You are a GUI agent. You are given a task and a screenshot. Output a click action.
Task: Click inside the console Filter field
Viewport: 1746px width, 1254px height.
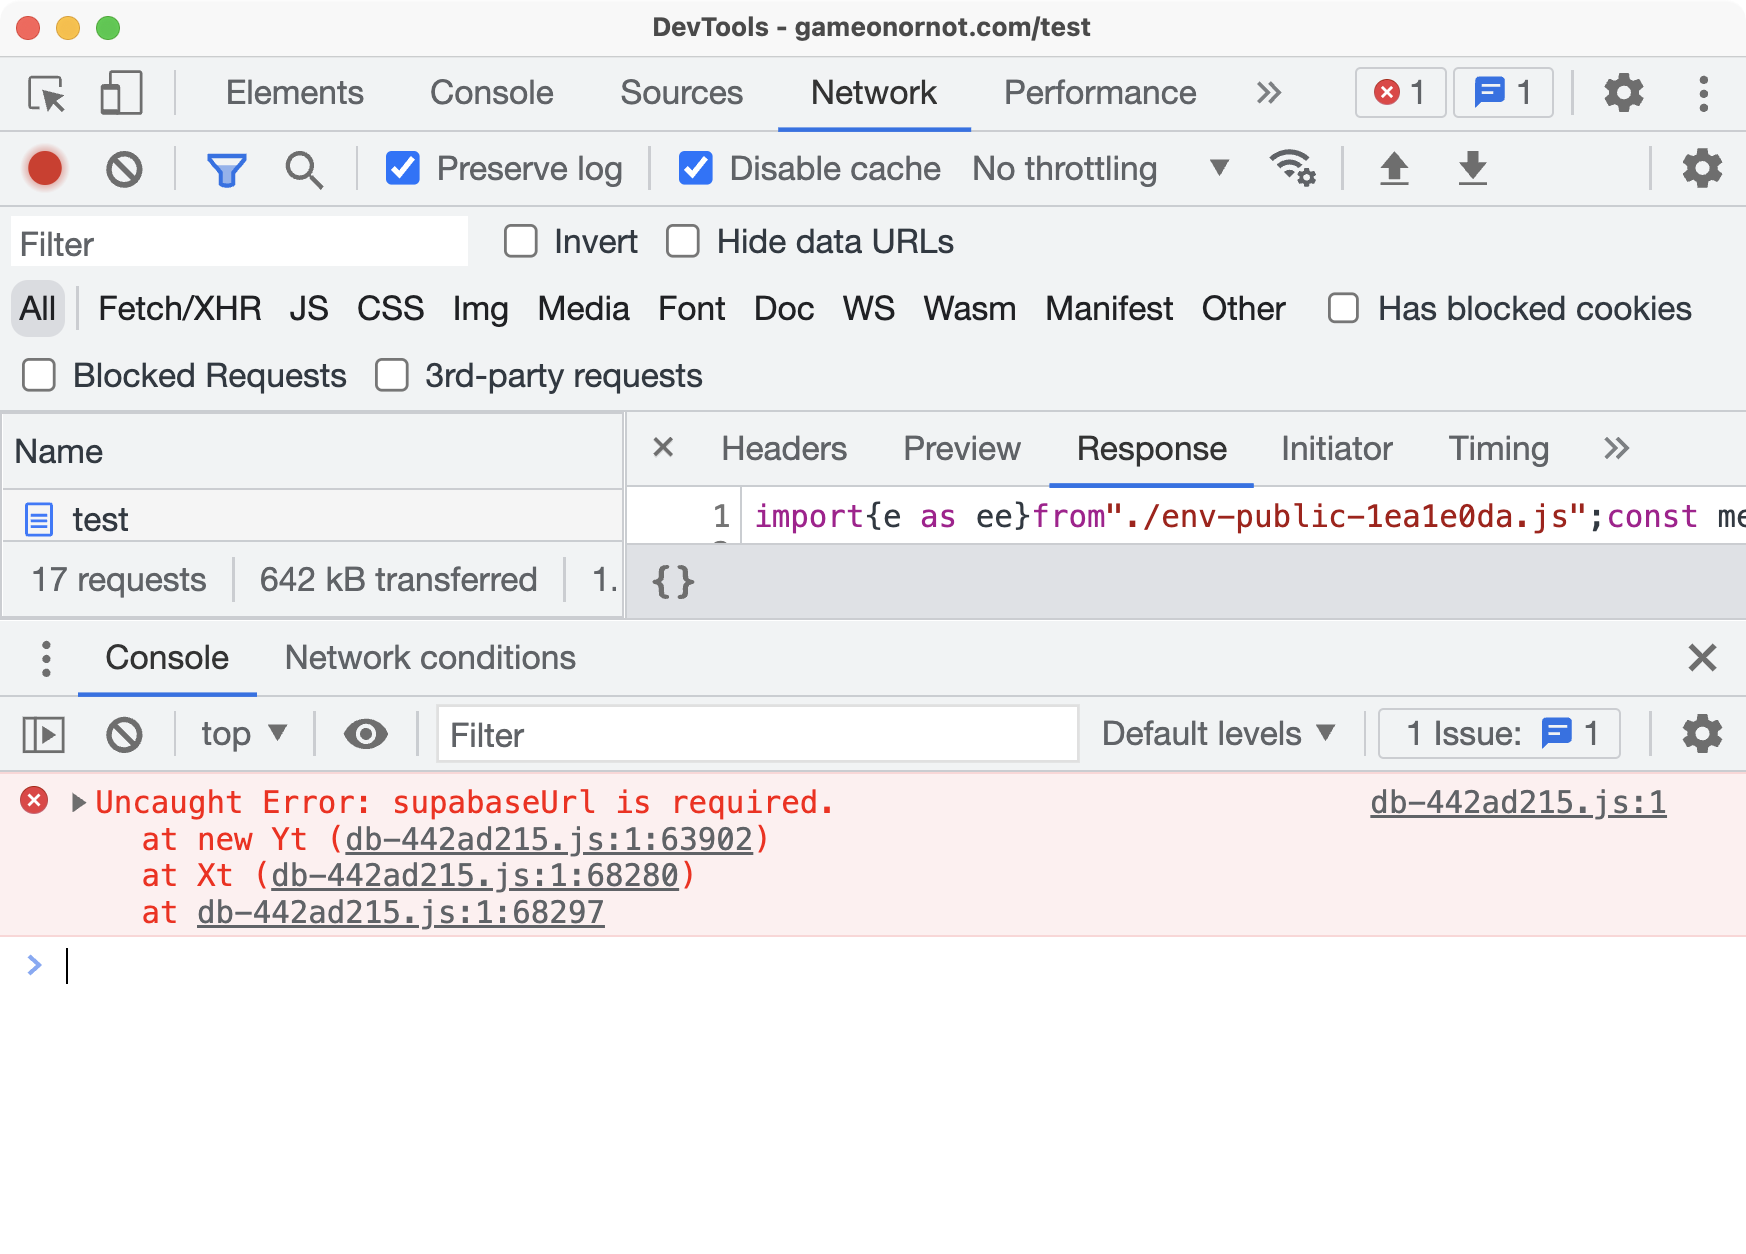click(x=756, y=734)
